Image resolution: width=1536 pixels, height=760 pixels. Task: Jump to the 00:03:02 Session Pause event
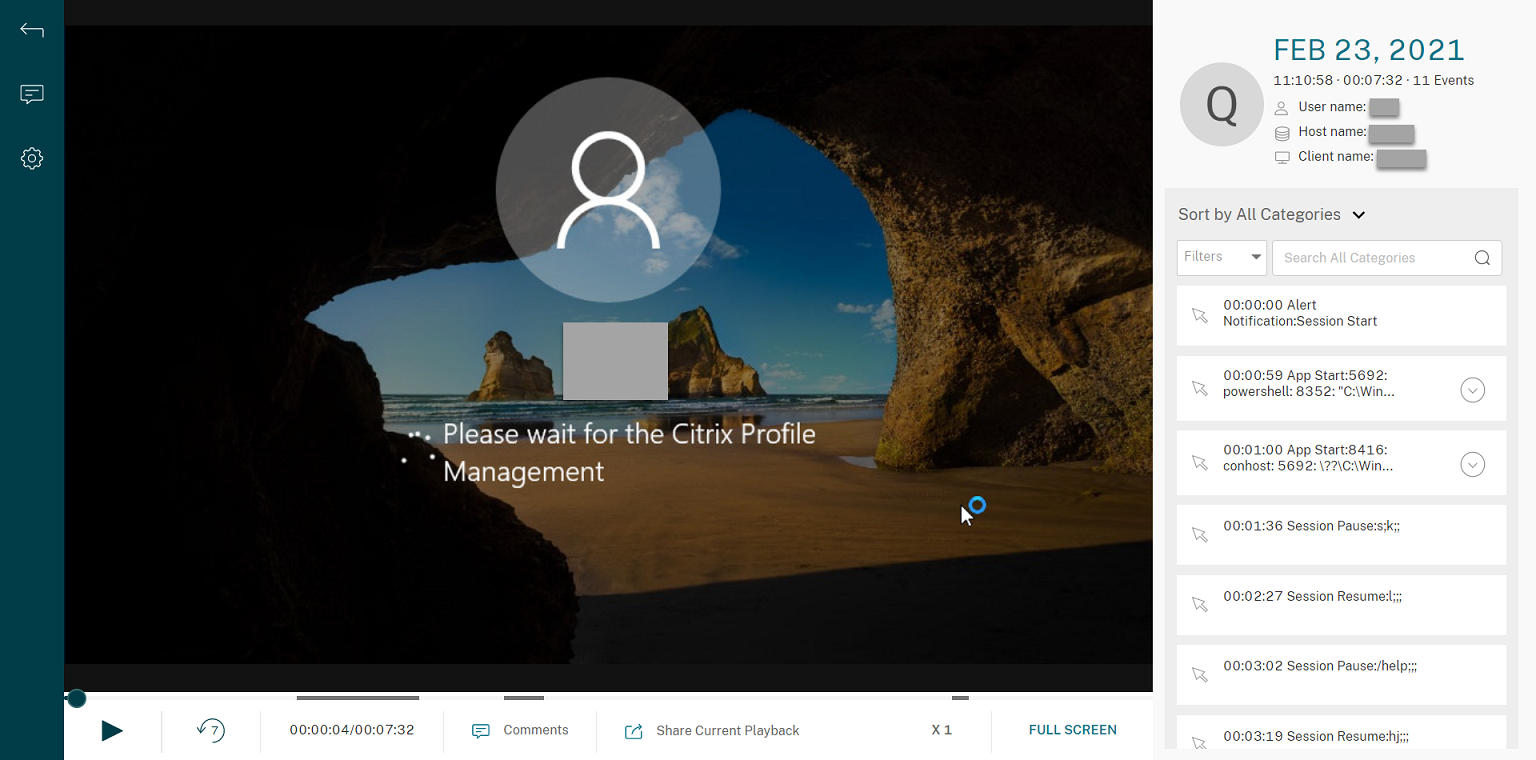tap(1340, 674)
